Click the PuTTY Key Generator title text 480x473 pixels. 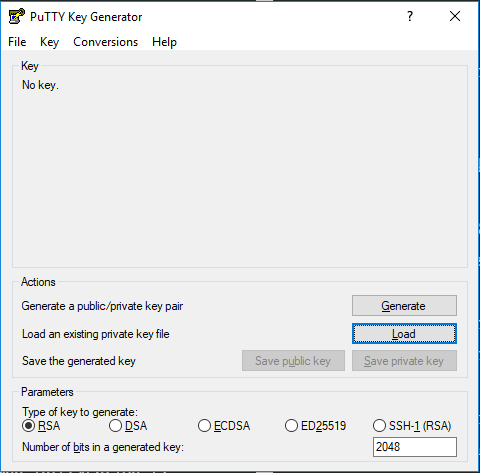pyautogui.click(x=86, y=17)
